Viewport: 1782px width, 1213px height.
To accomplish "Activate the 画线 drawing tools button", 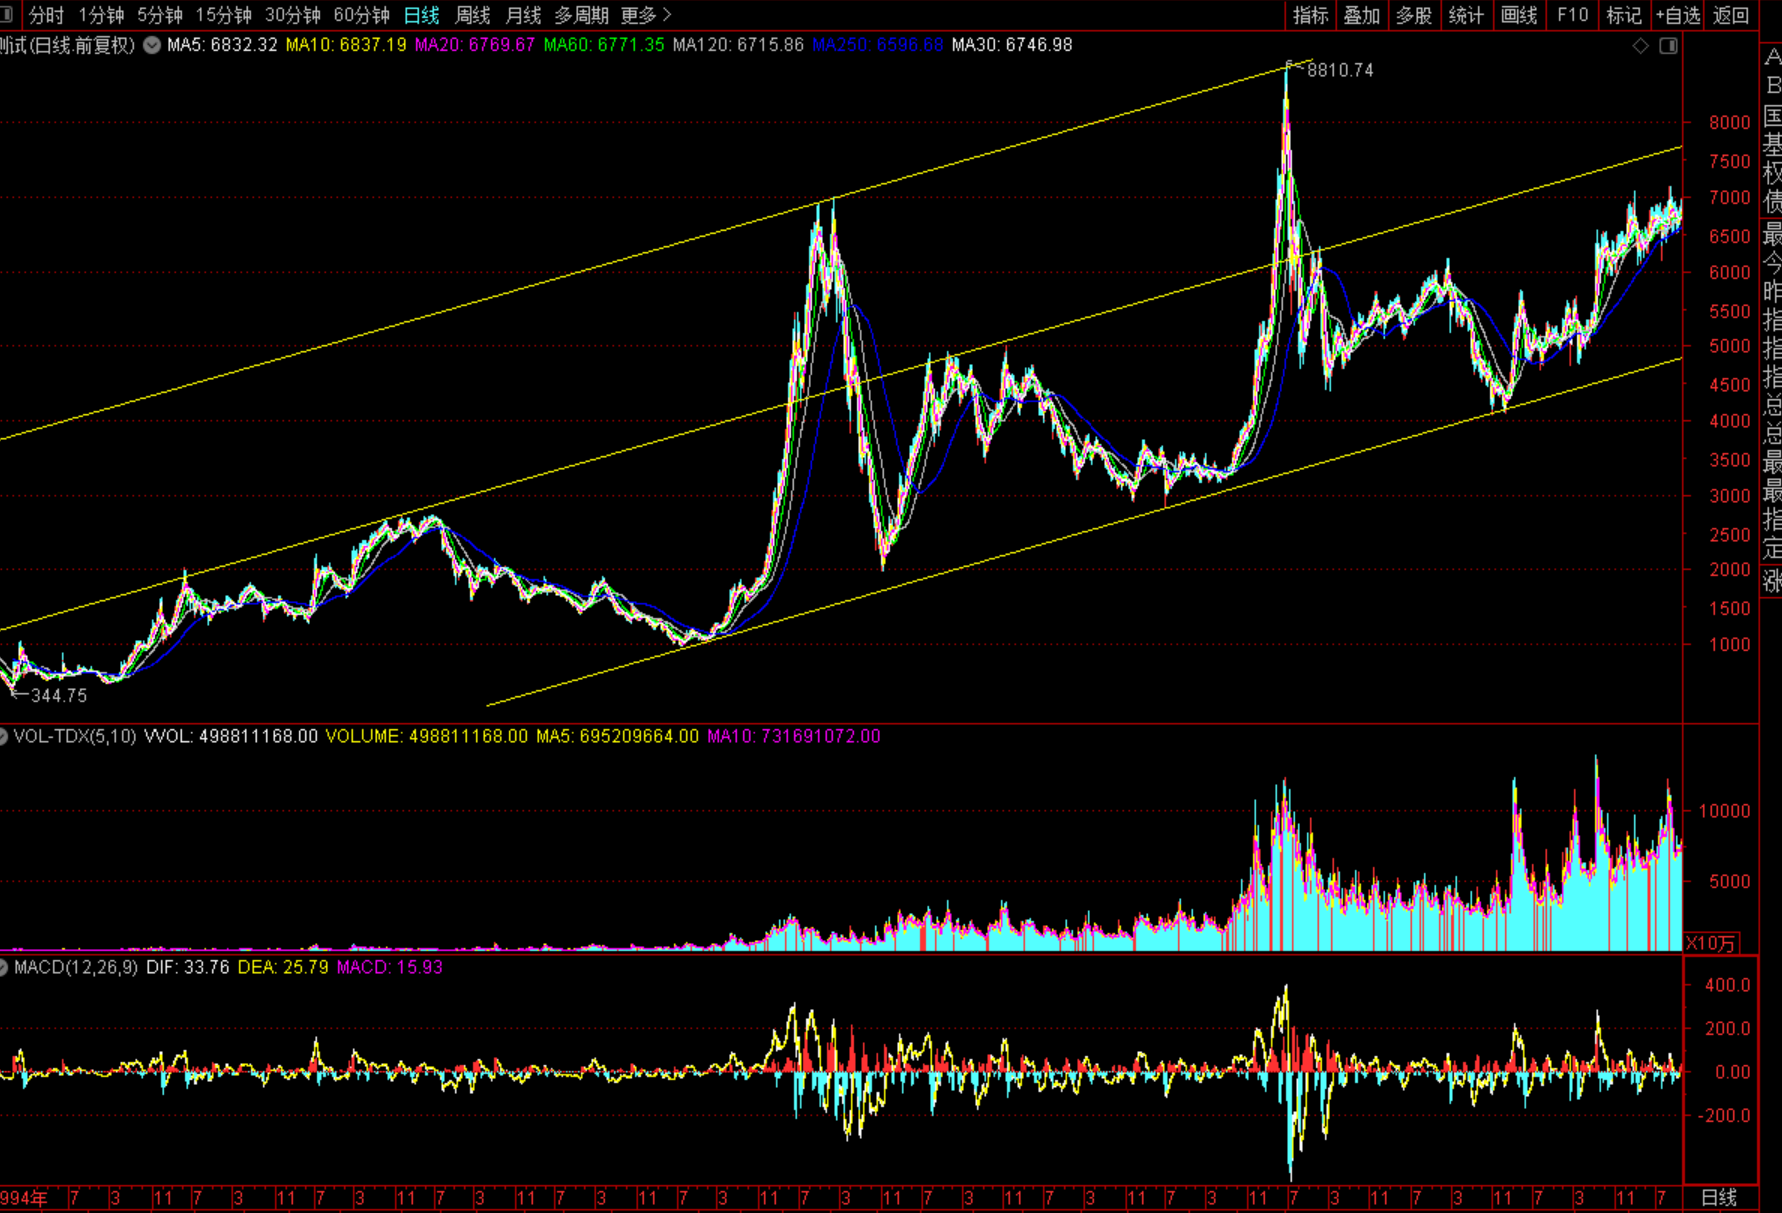I will coord(1519,15).
